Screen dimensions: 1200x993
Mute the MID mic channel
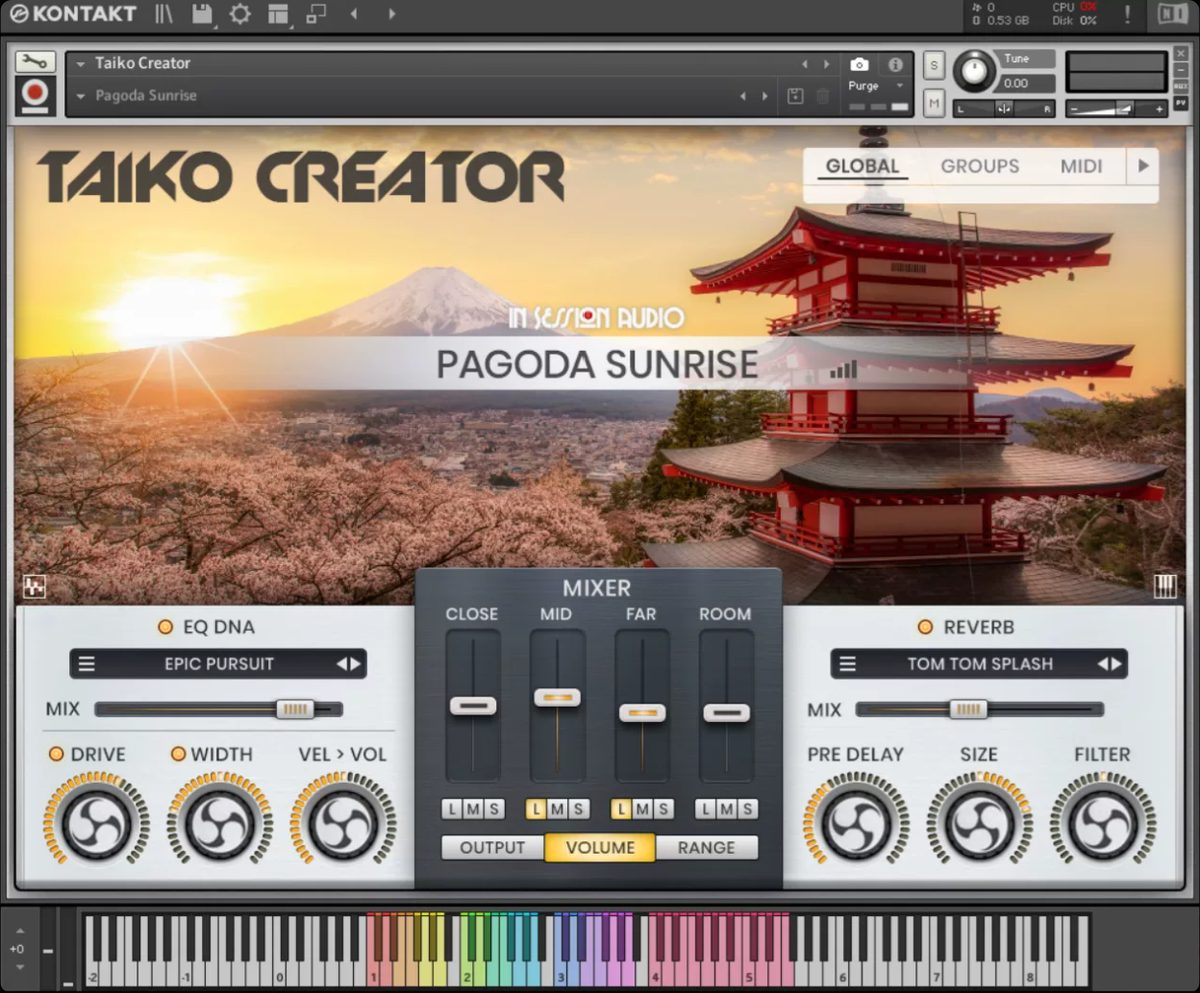coord(558,809)
